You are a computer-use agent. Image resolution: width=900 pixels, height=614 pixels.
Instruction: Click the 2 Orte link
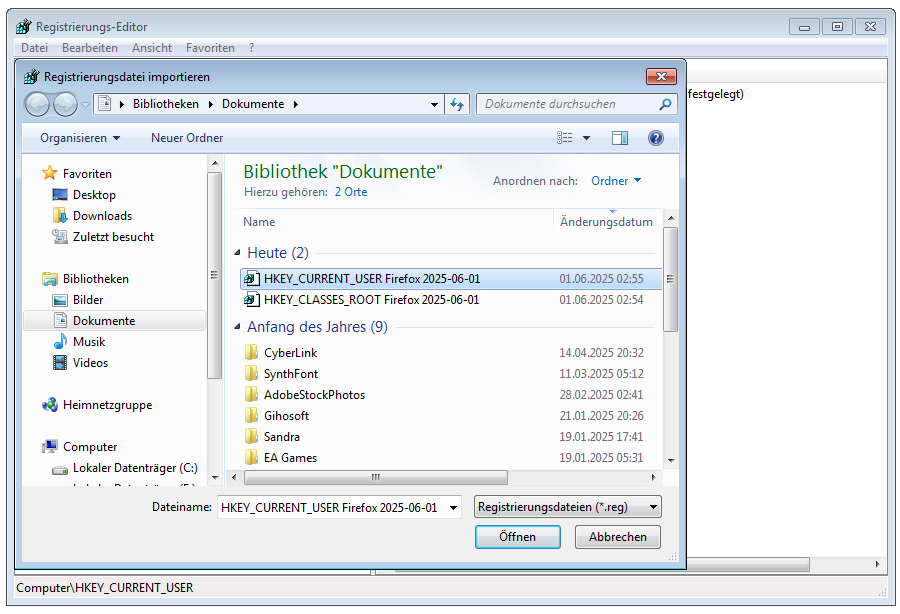tap(350, 192)
